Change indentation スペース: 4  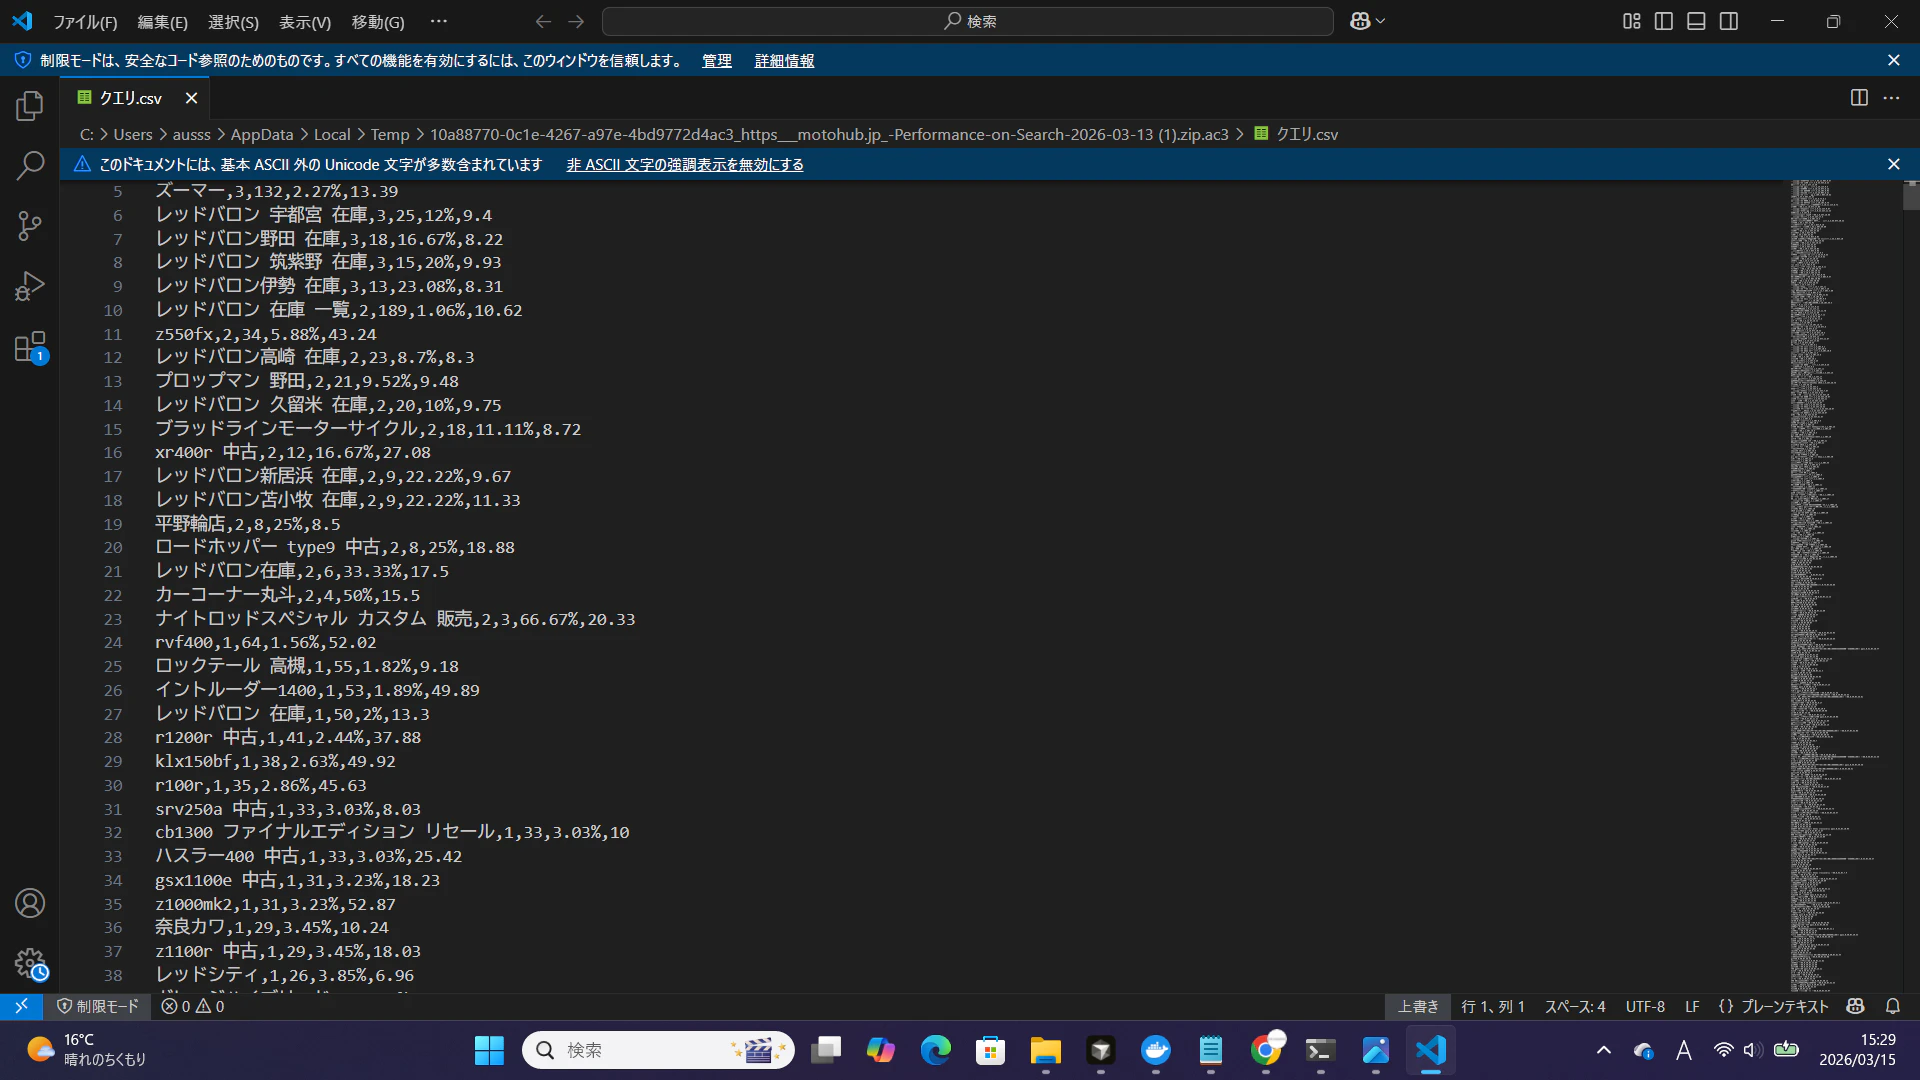1575,1006
